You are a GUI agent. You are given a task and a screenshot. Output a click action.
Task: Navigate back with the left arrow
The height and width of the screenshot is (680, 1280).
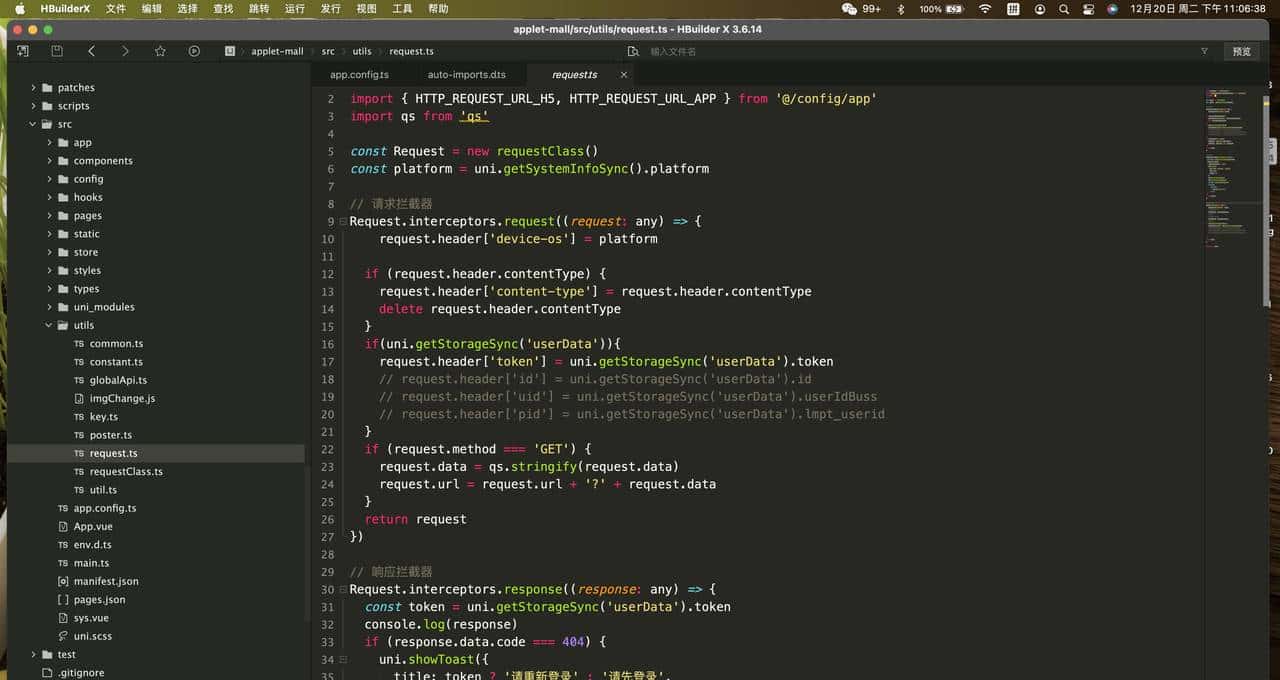[x=91, y=51]
